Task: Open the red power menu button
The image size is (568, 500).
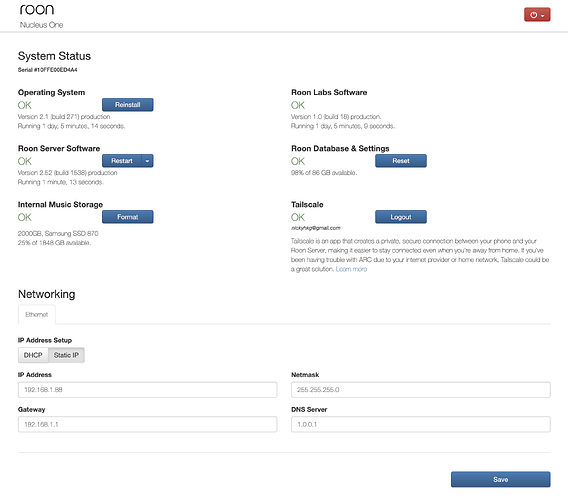Action: coord(537,15)
